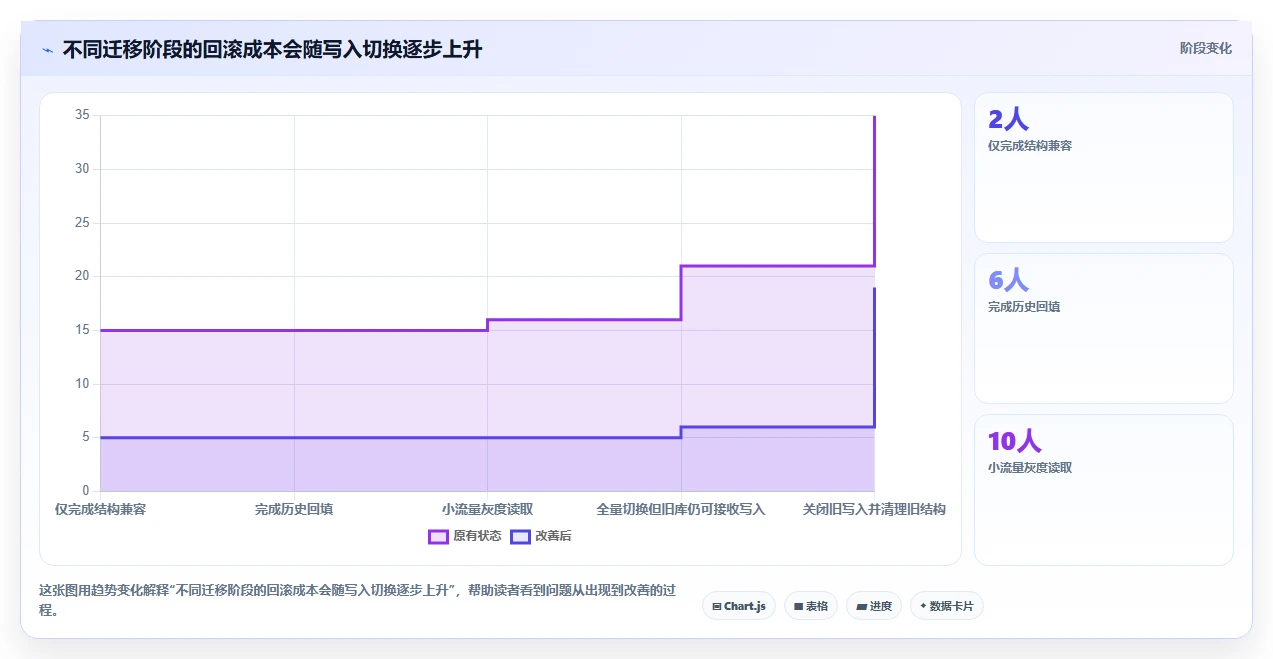Screen dimensions: 1273x659
Task: Click the y-axis value 5
Action: (86, 437)
